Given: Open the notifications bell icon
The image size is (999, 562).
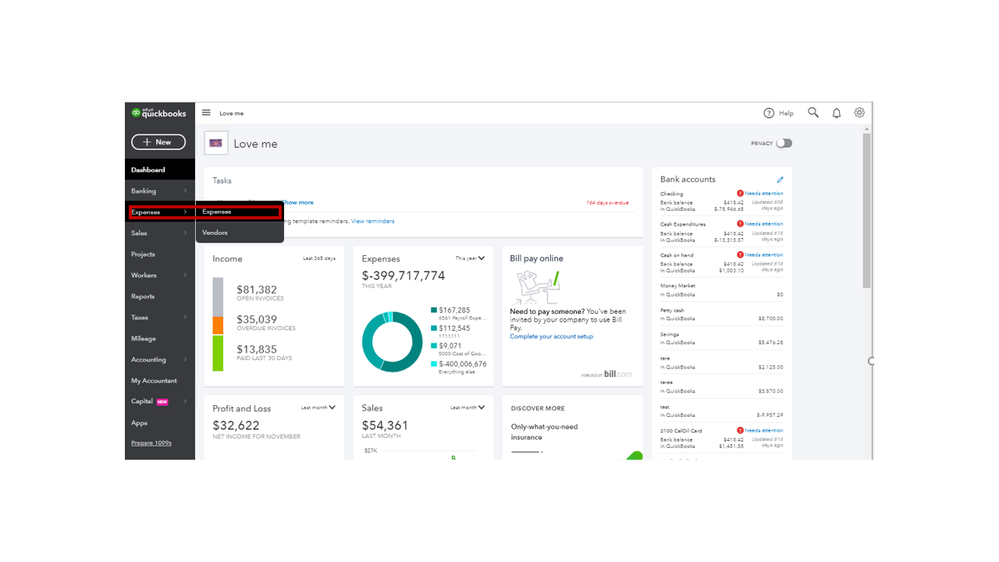Looking at the screenshot, I should (x=837, y=113).
